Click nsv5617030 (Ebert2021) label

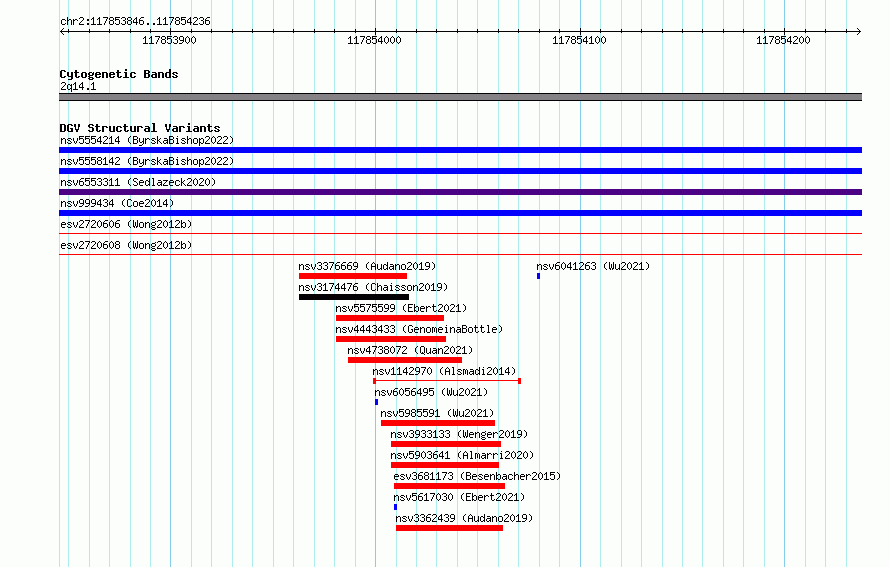(459, 497)
